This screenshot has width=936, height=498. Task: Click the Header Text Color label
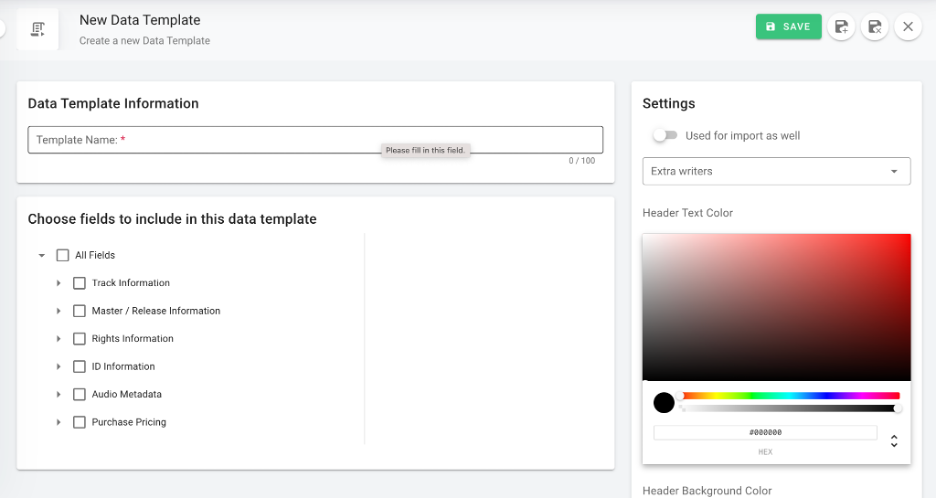[688, 213]
